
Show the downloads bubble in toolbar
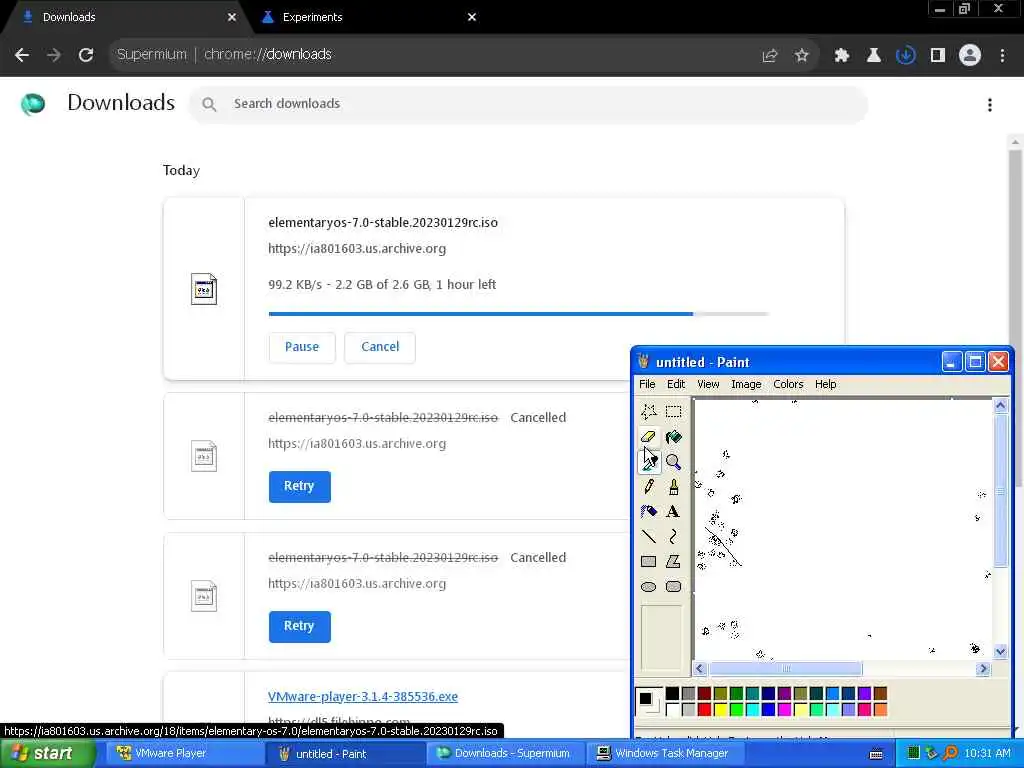905,56
